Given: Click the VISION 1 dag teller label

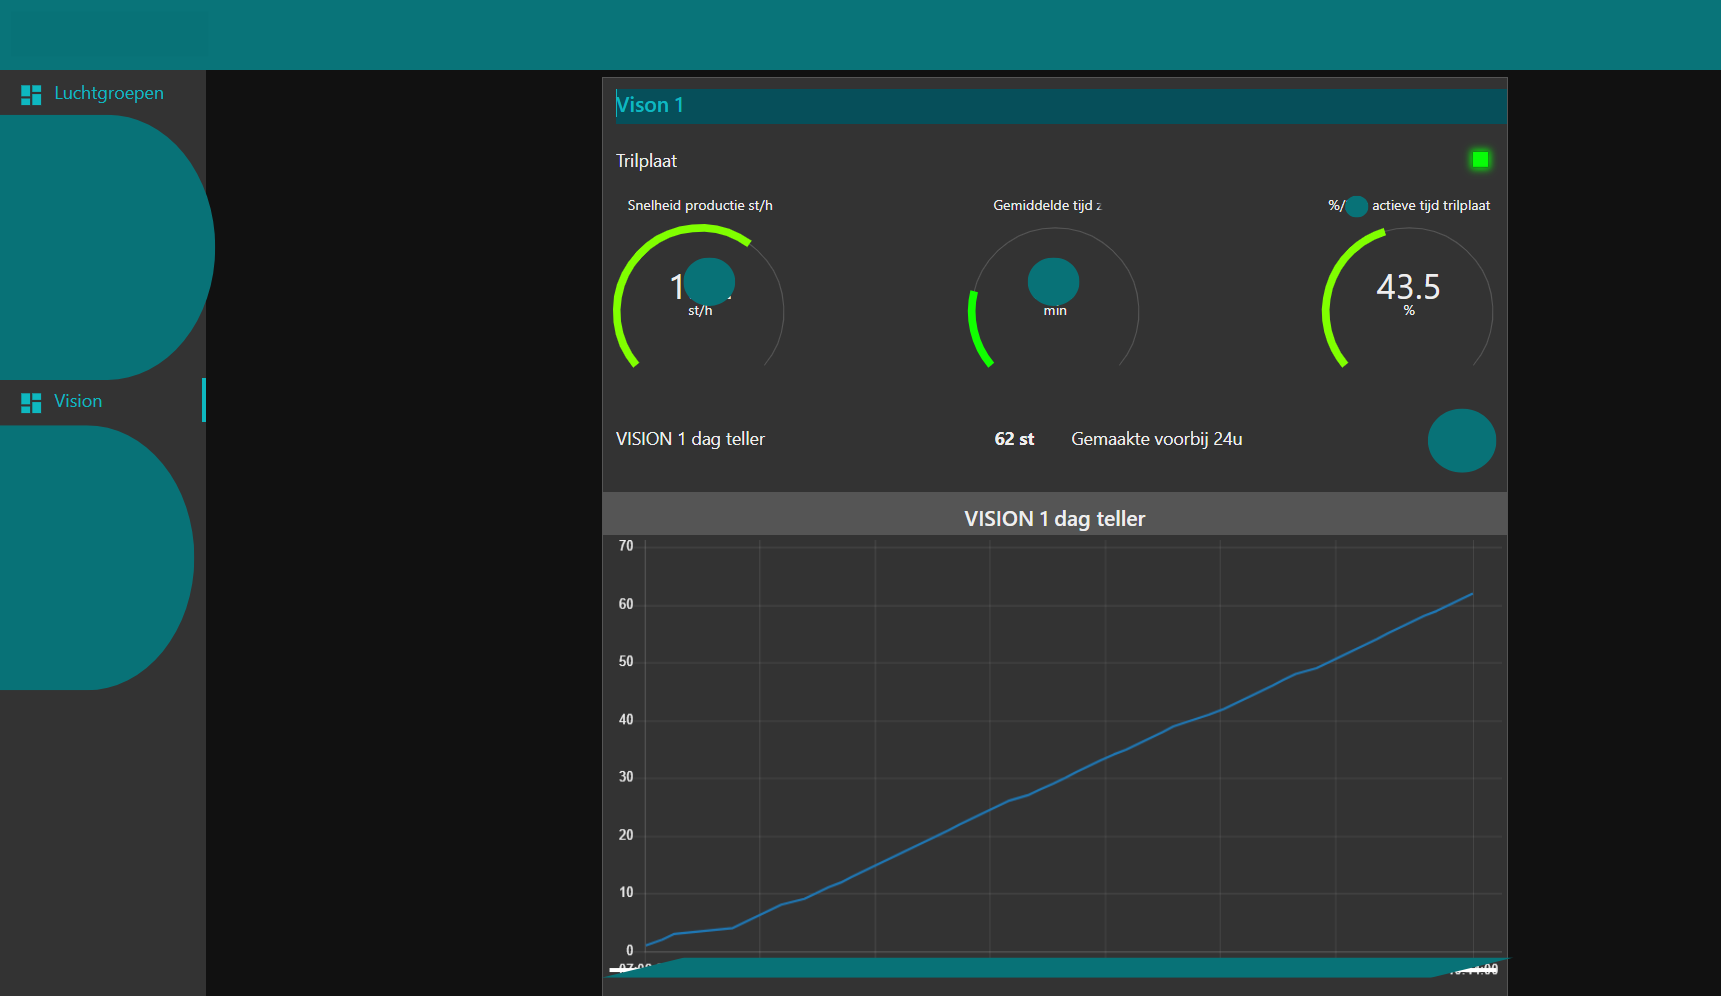Looking at the screenshot, I should point(689,438).
